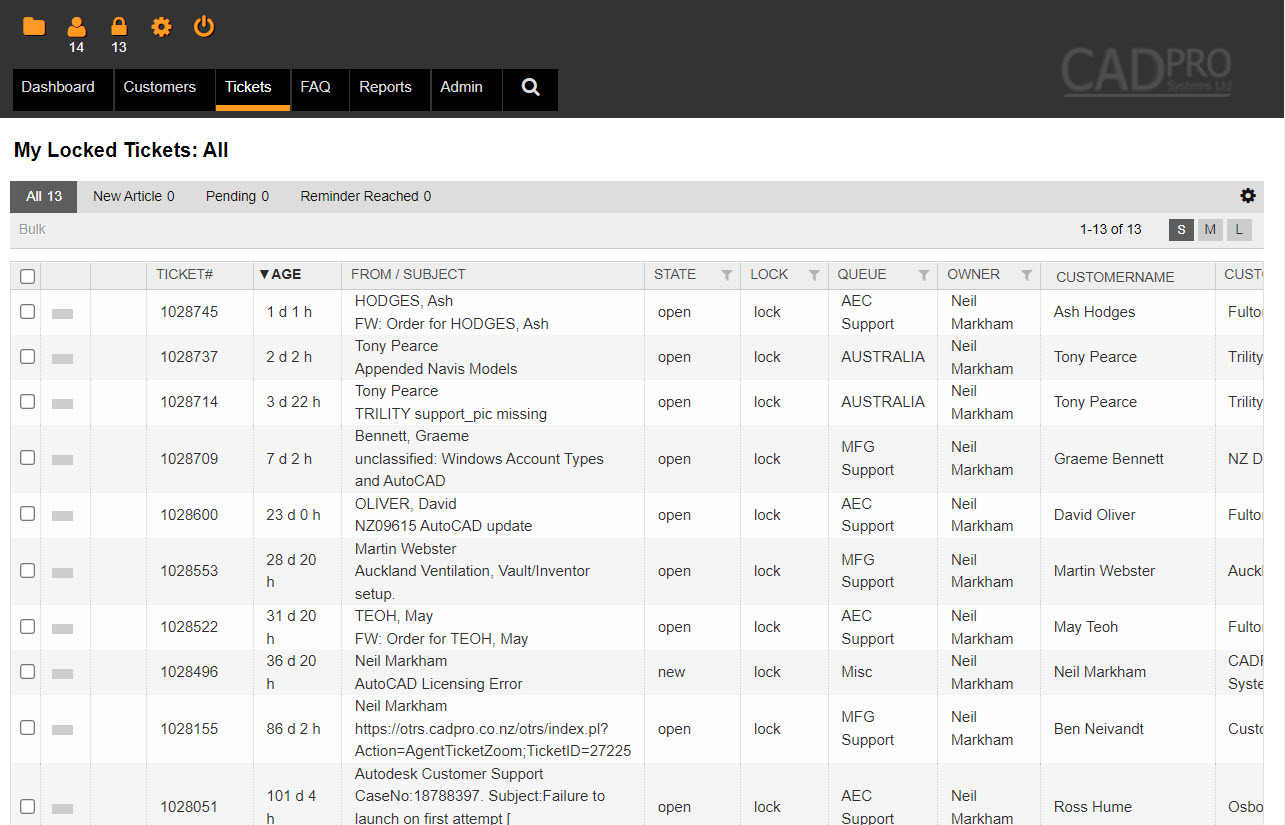
Task: Open ticket 'NZ09615 AutoCAD update'
Action: (443, 526)
